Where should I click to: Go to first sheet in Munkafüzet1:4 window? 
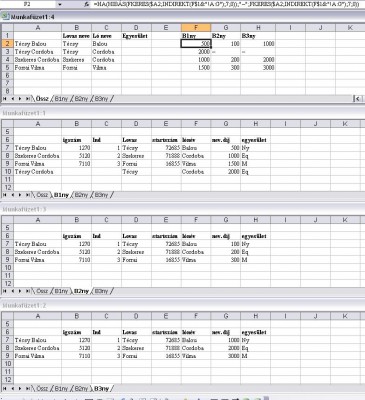coord(5,99)
